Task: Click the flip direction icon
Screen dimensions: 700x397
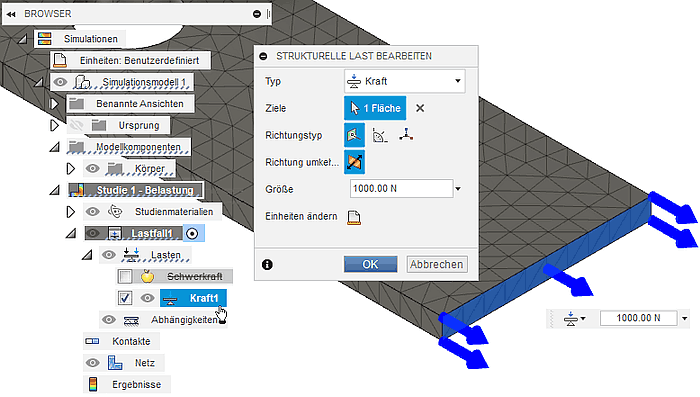Action: point(354,162)
